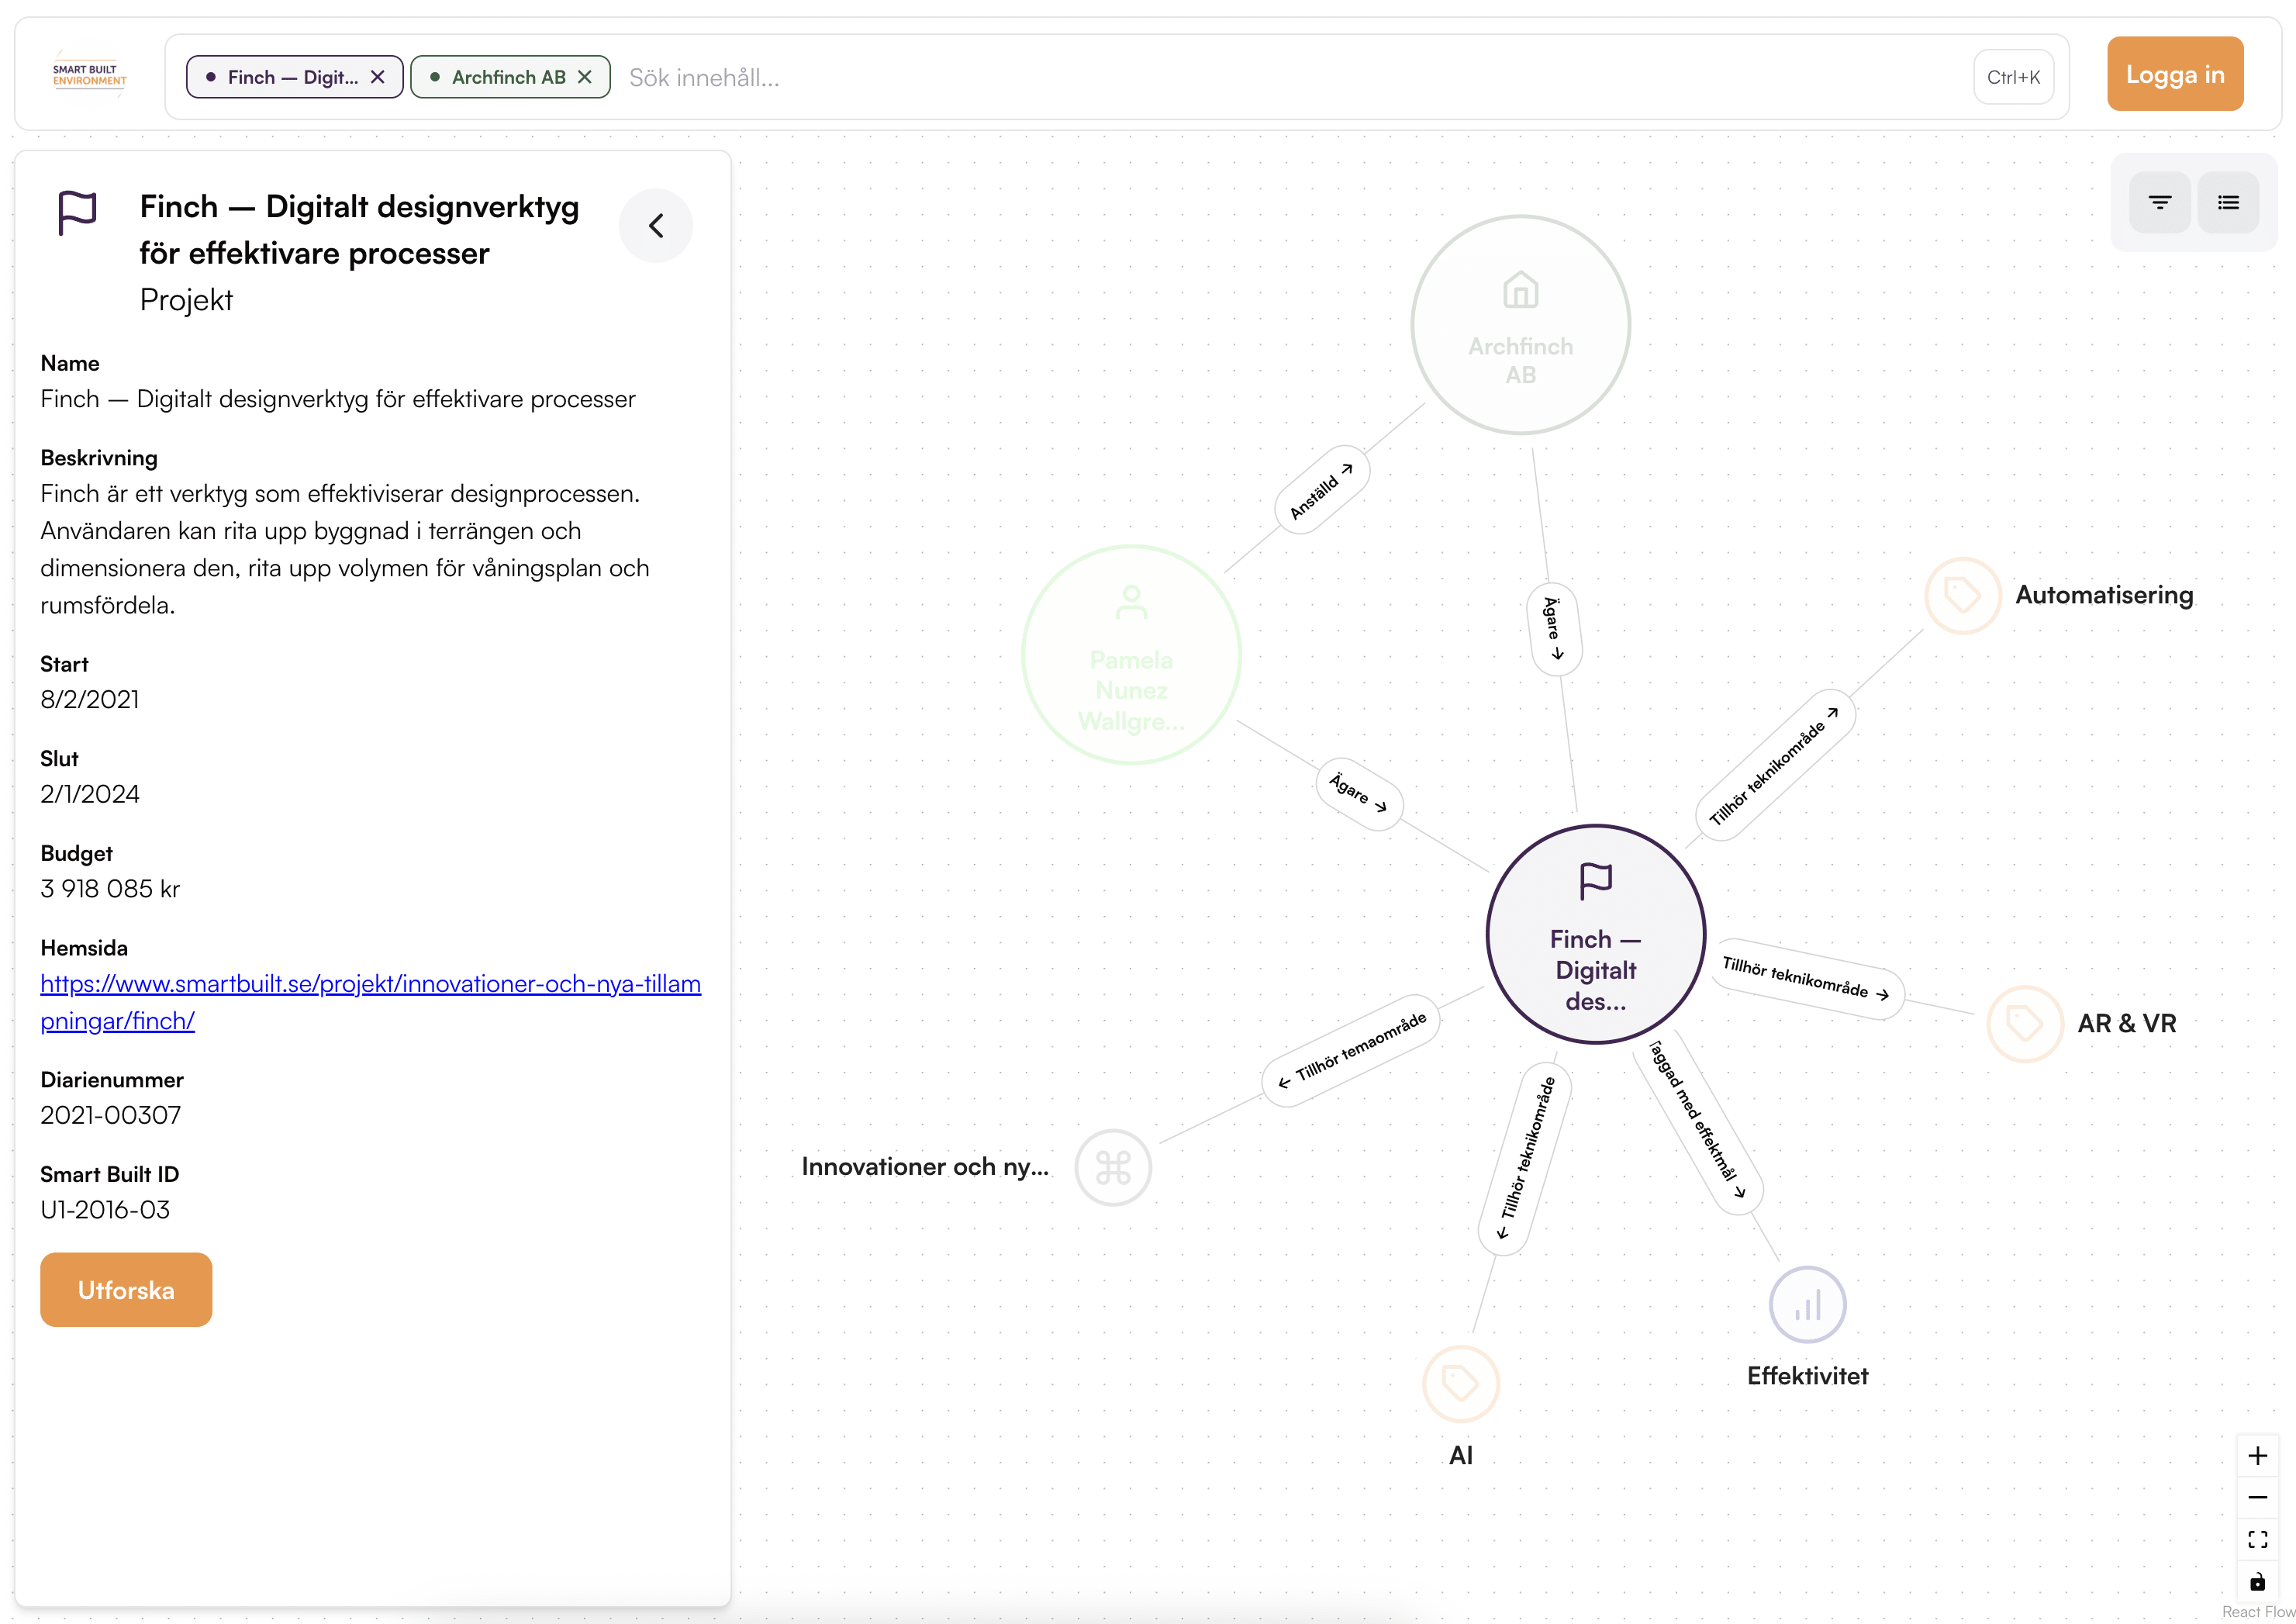The width and height of the screenshot is (2296, 1624).
Task: Remove the Archfinch AB search chip
Action: coord(585,77)
